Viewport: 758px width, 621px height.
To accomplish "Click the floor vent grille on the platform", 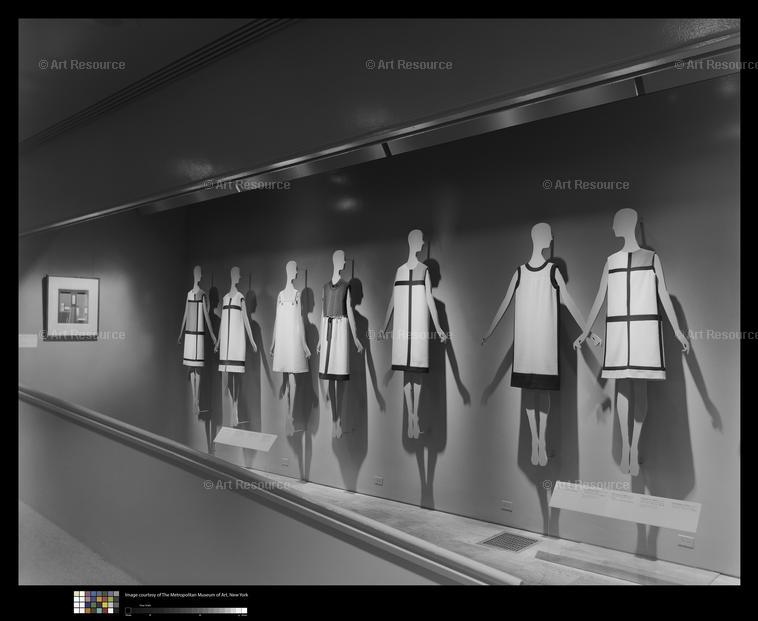I will tap(509, 541).
